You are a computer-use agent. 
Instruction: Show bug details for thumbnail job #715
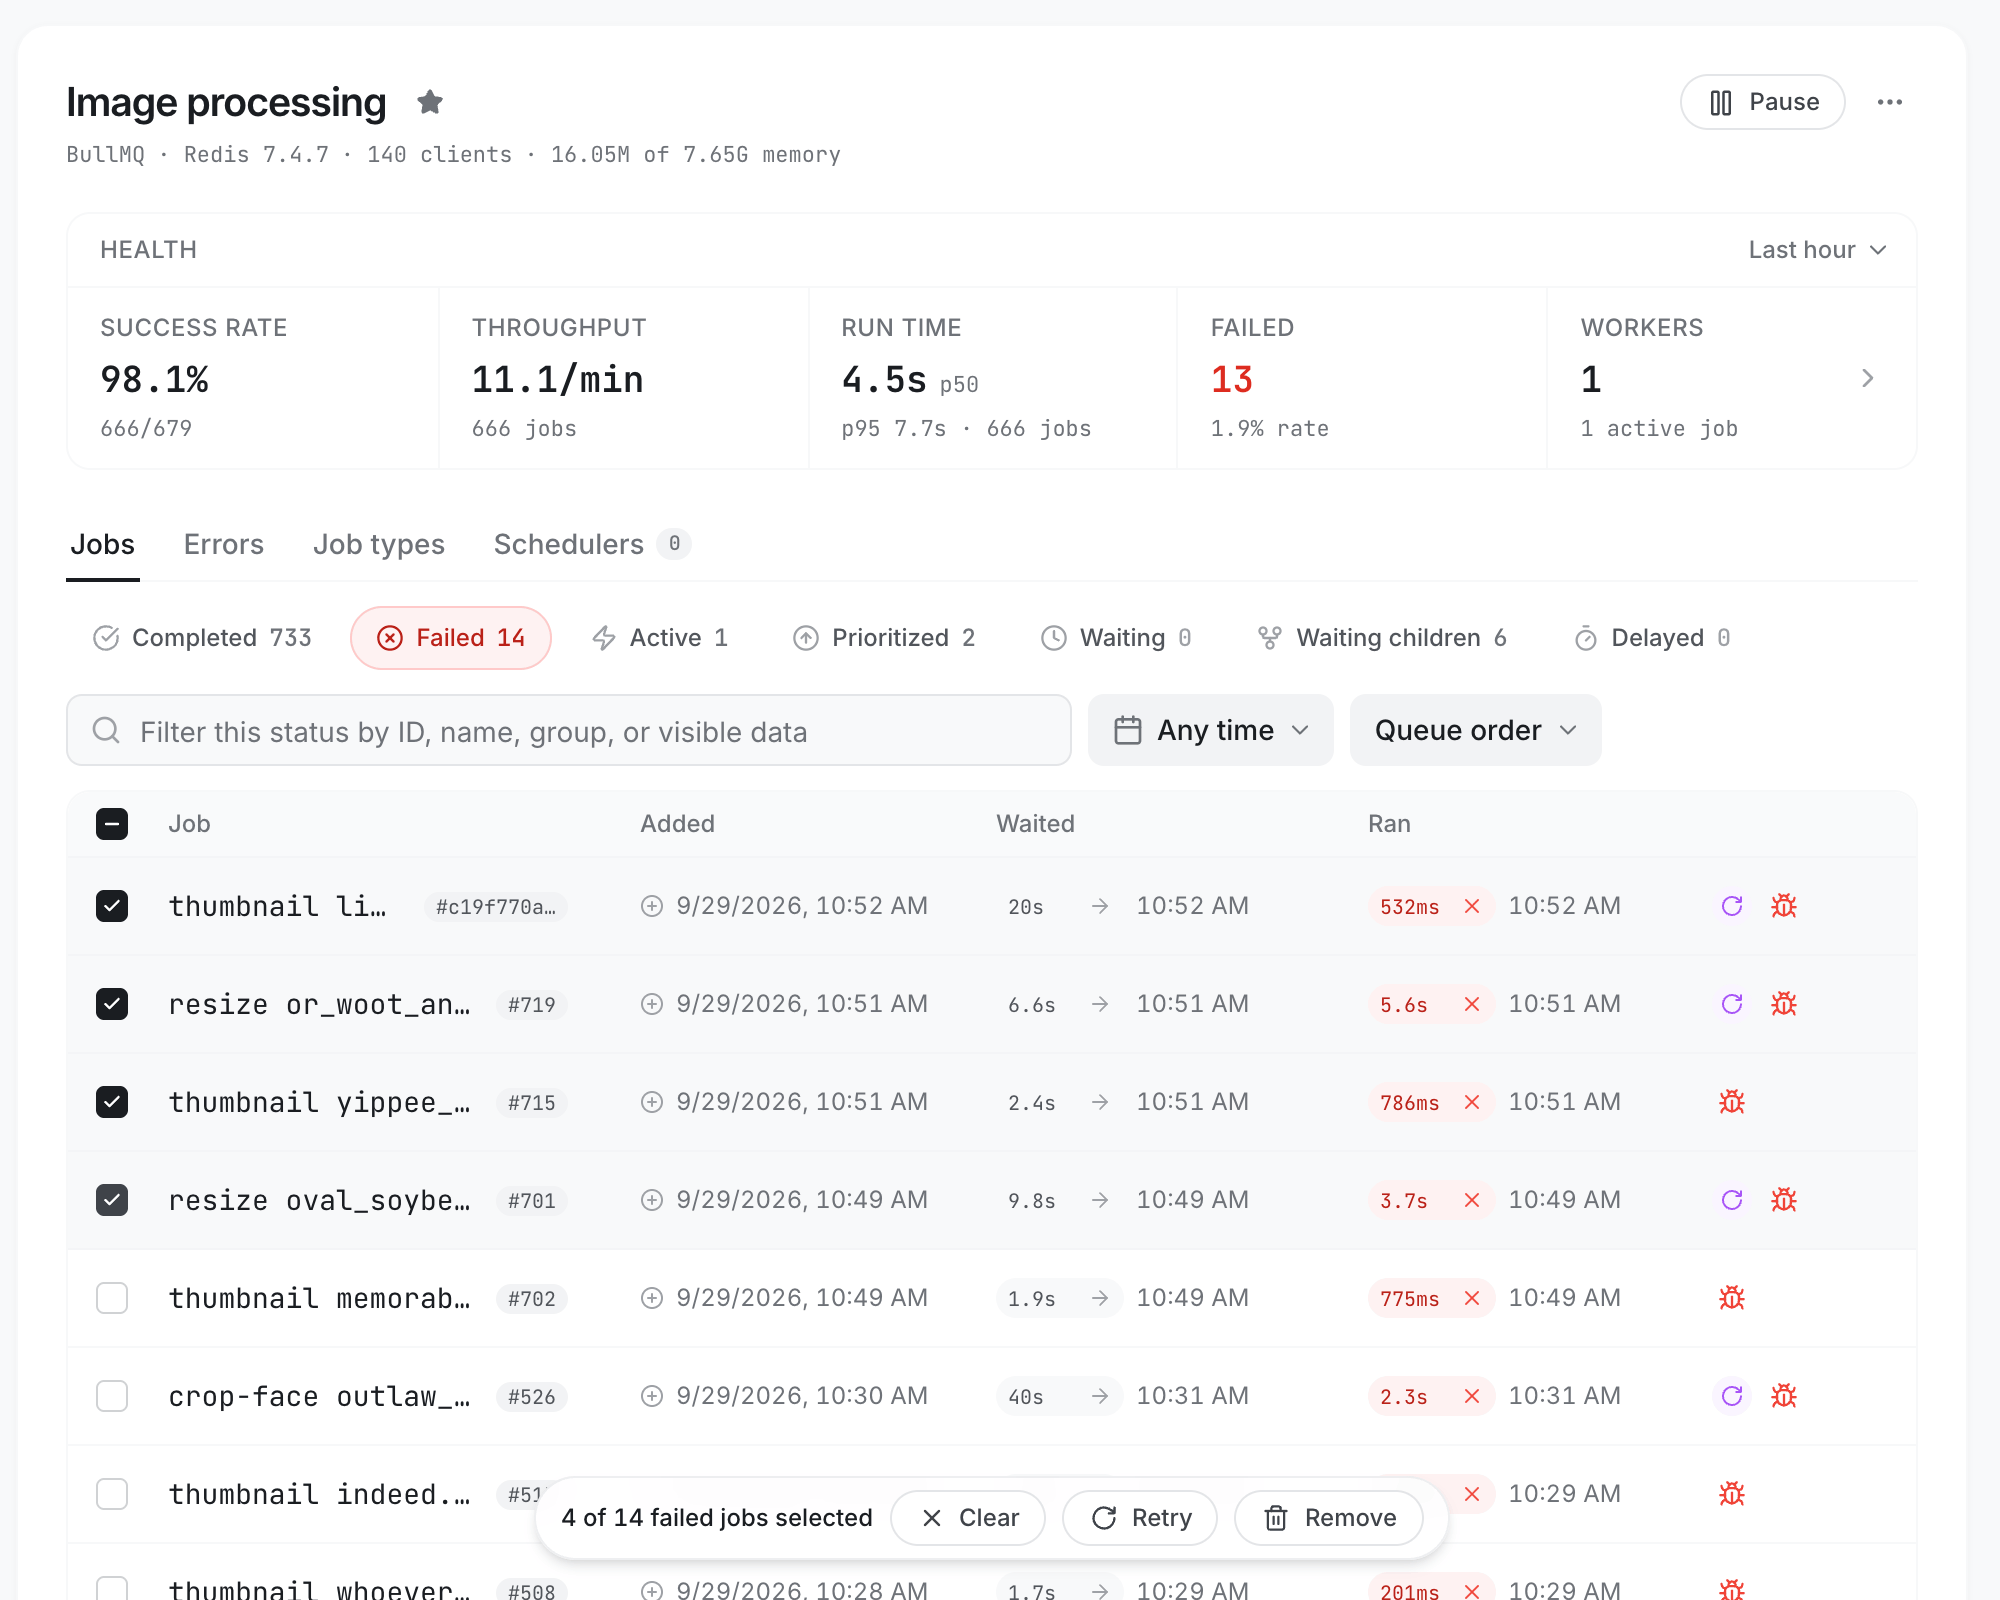point(1732,1102)
